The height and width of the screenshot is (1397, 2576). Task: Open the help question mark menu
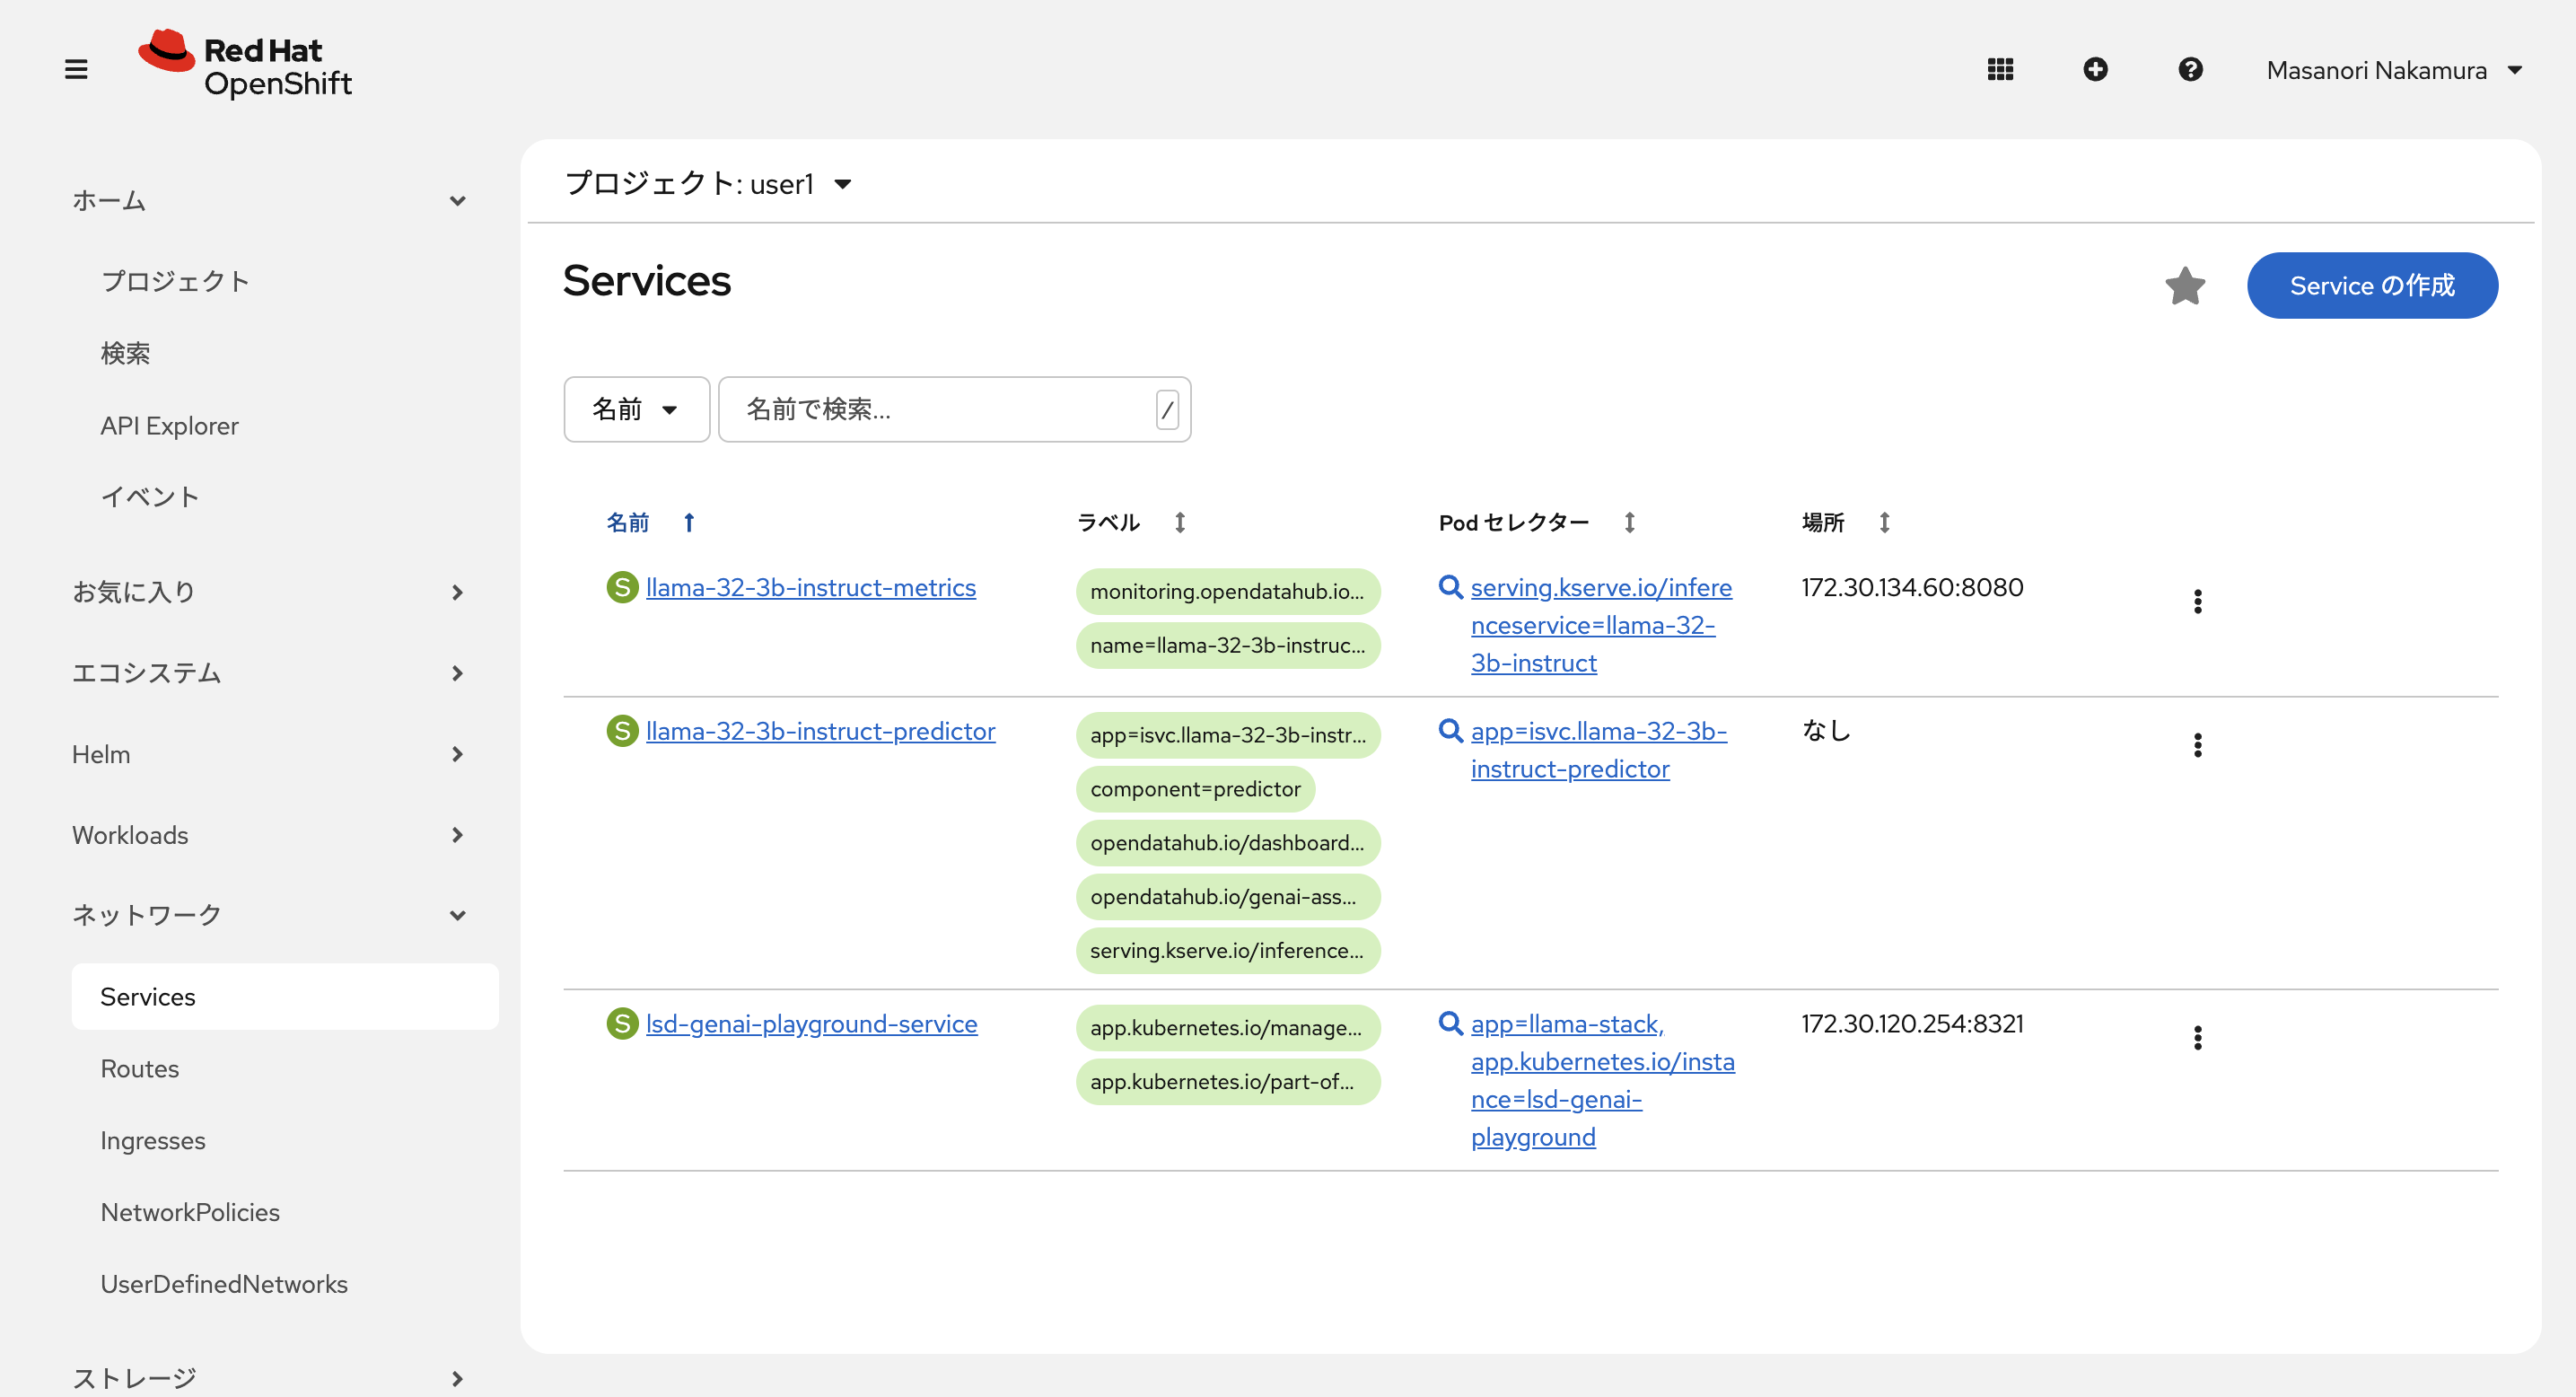click(x=2190, y=69)
